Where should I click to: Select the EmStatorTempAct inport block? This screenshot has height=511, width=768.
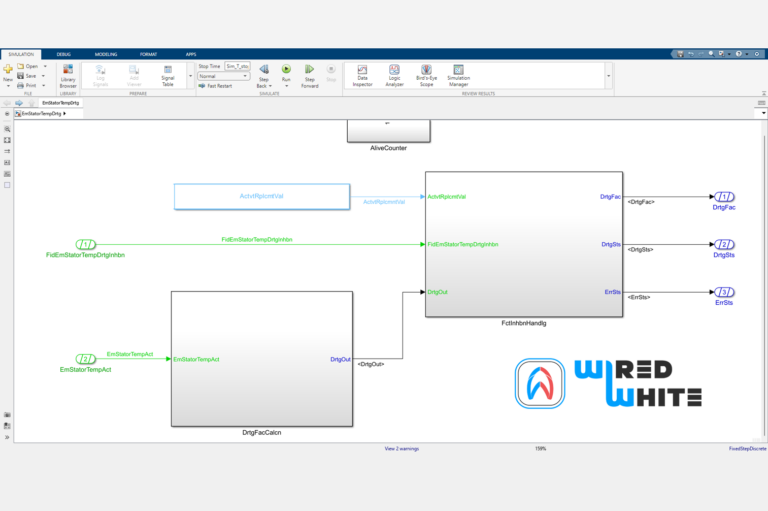click(85, 359)
